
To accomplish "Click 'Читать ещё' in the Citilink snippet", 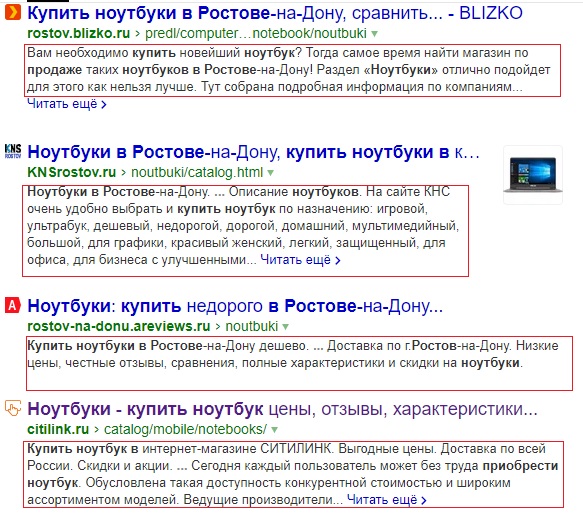I will click(387, 500).
